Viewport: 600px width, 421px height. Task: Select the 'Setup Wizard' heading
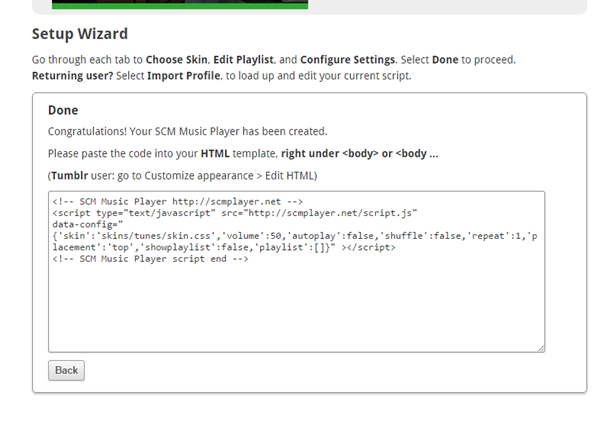[80, 34]
